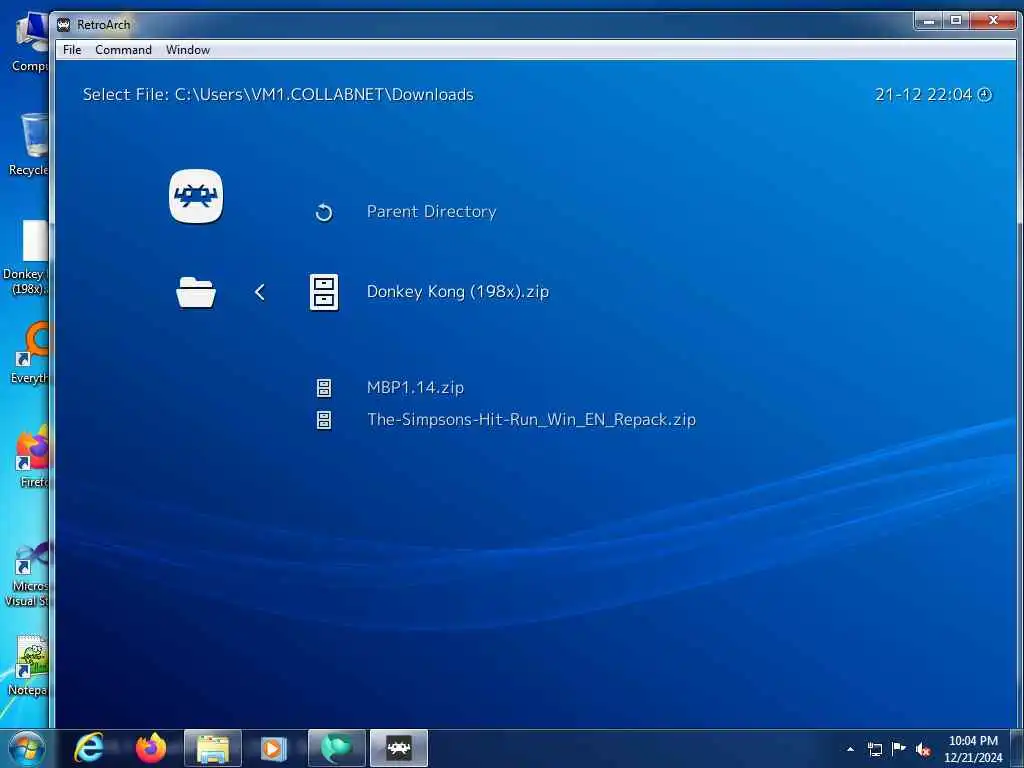Select the Computer desktop icon
Image resolution: width=1024 pixels, height=768 pixels.
click(29, 42)
